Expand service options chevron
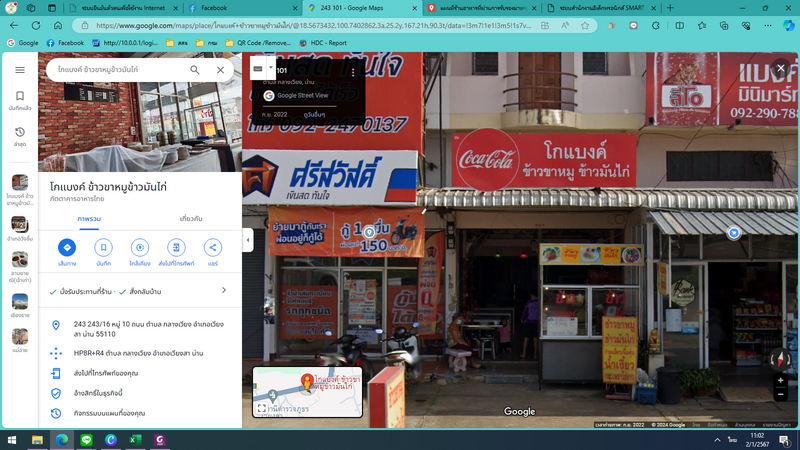 point(223,290)
